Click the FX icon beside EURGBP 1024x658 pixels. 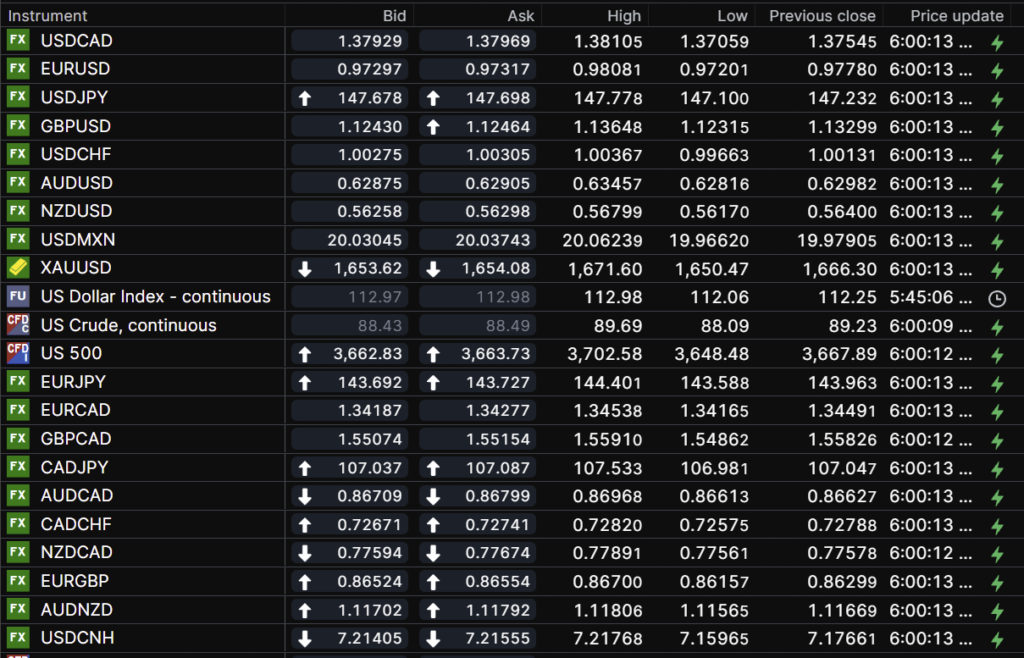pyautogui.click(x=18, y=580)
